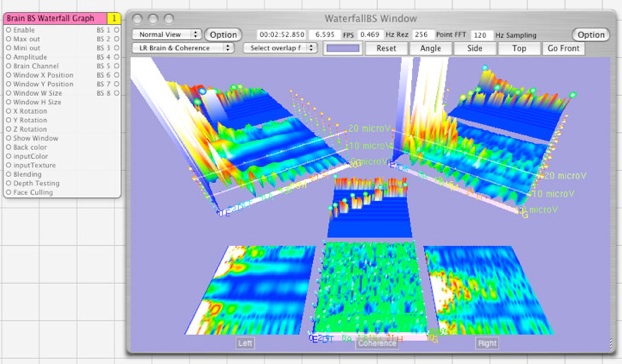Open the Select overlap dropdown
This screenshot has width=622, height=364.
coord(280,48)
